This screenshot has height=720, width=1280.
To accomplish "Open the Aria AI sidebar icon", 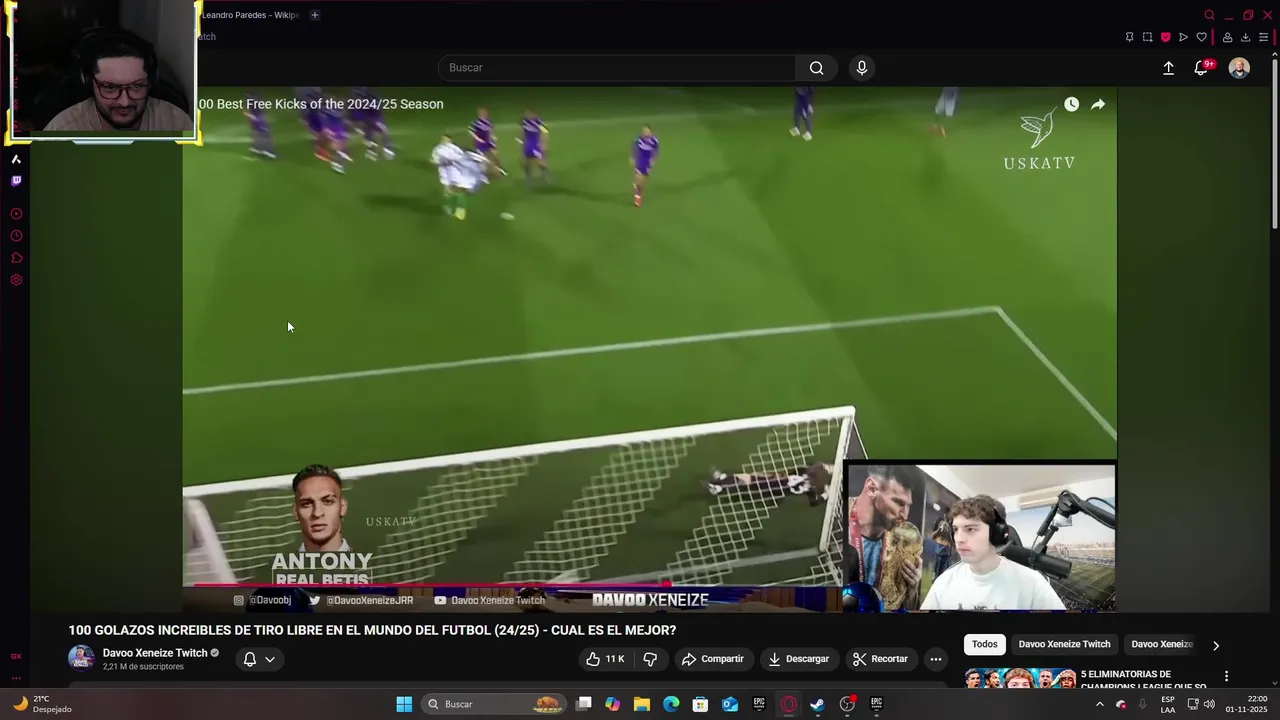I will point(16,159).
